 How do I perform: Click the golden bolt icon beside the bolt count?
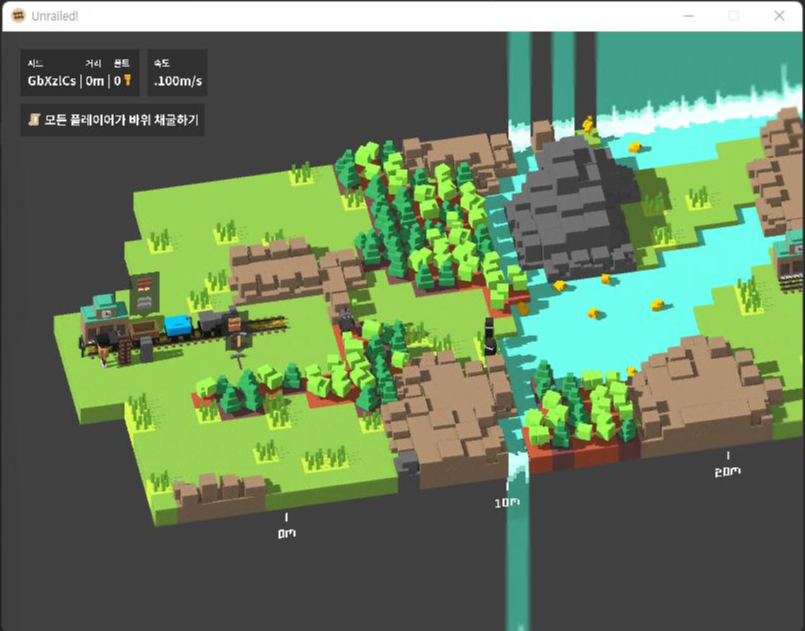[x=127, y=80]
